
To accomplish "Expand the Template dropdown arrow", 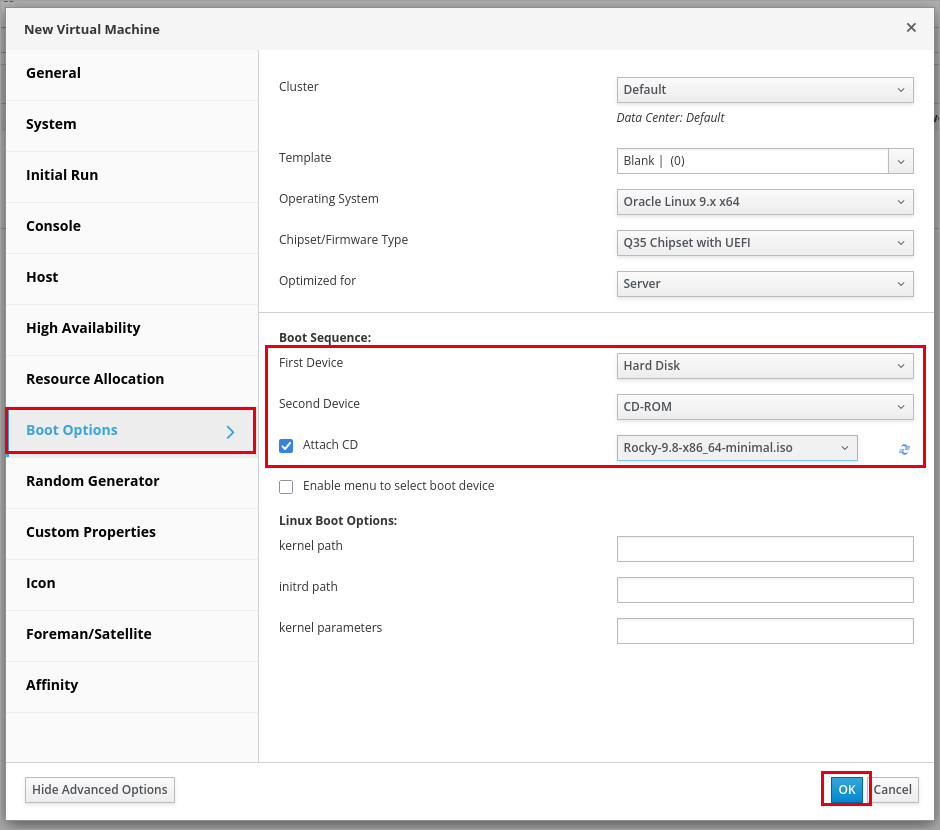I will pos(901,161).
